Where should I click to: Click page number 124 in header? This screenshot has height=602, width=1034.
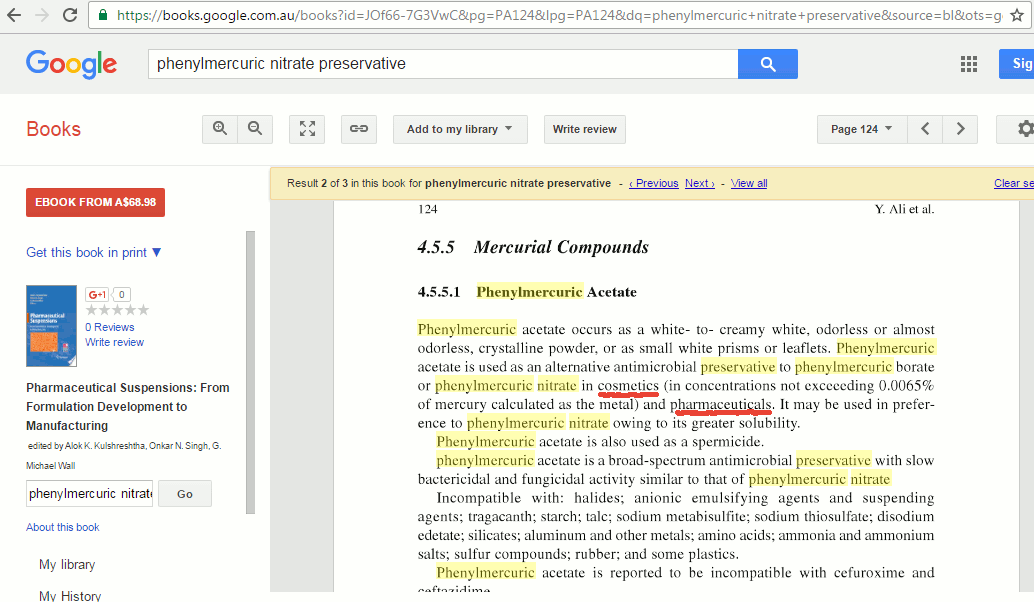tap(427, 210)
